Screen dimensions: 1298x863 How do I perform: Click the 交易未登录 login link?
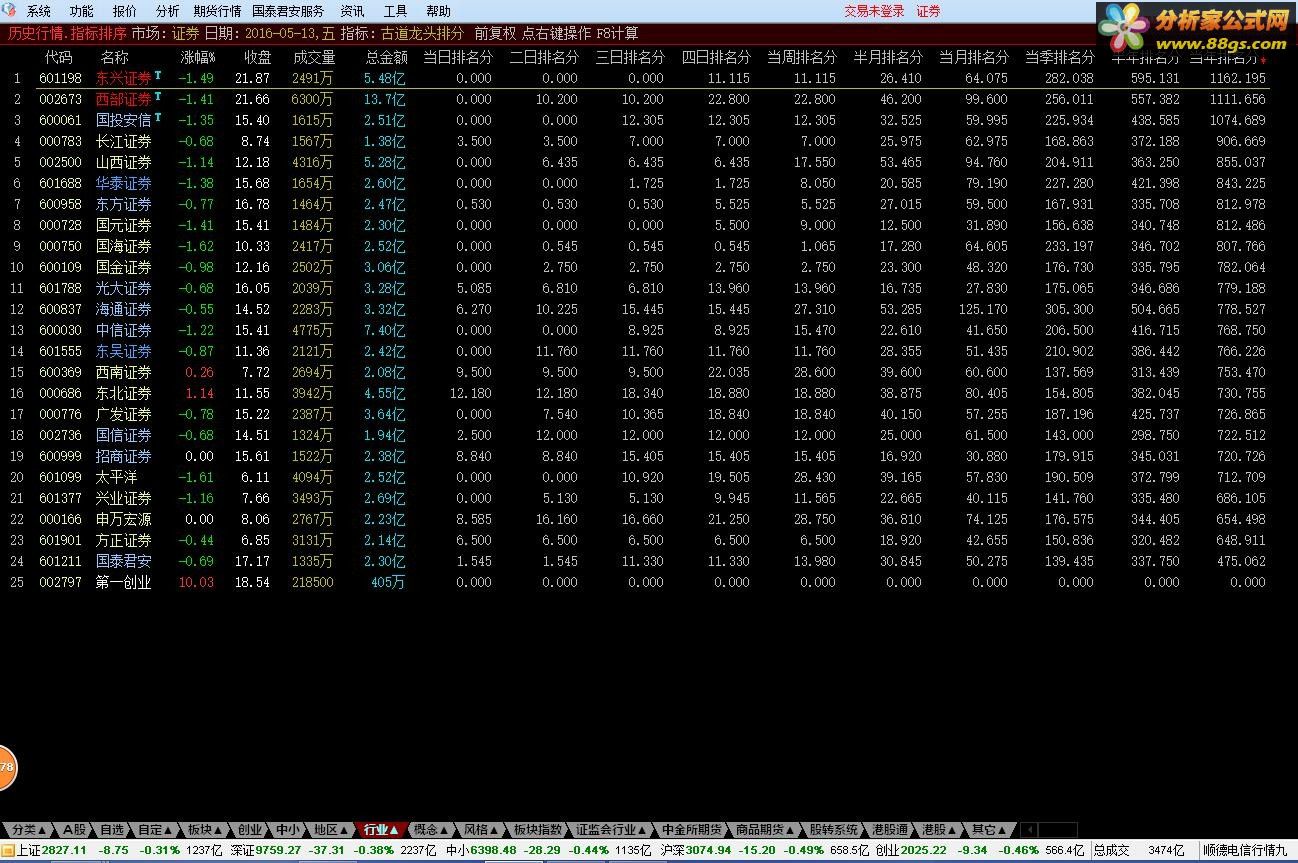874,11
